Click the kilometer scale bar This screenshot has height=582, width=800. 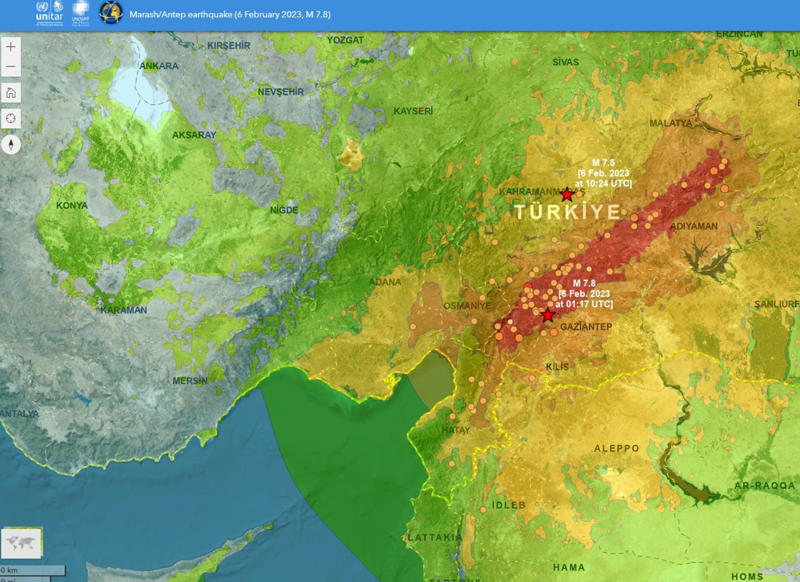point(30,569)
